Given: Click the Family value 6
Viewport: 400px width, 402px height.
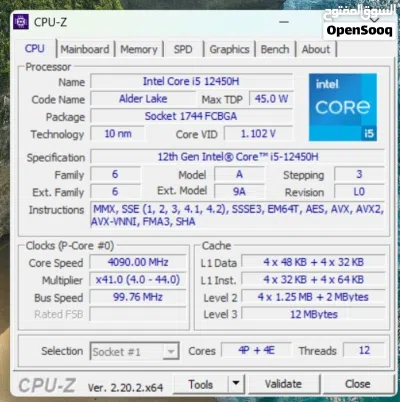Looking at the screenshot, I should tap(115, 174).
